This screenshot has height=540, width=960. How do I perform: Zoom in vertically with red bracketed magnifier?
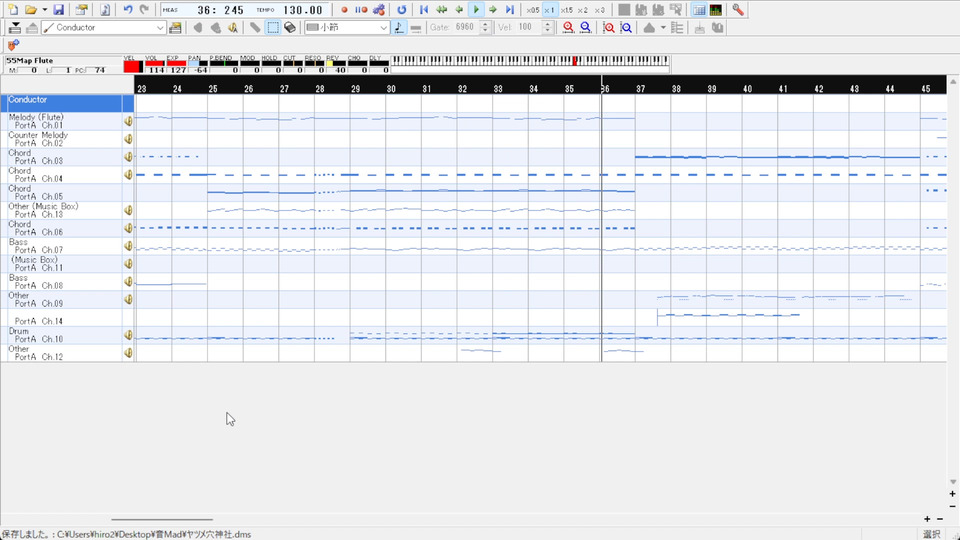[609, 28]
